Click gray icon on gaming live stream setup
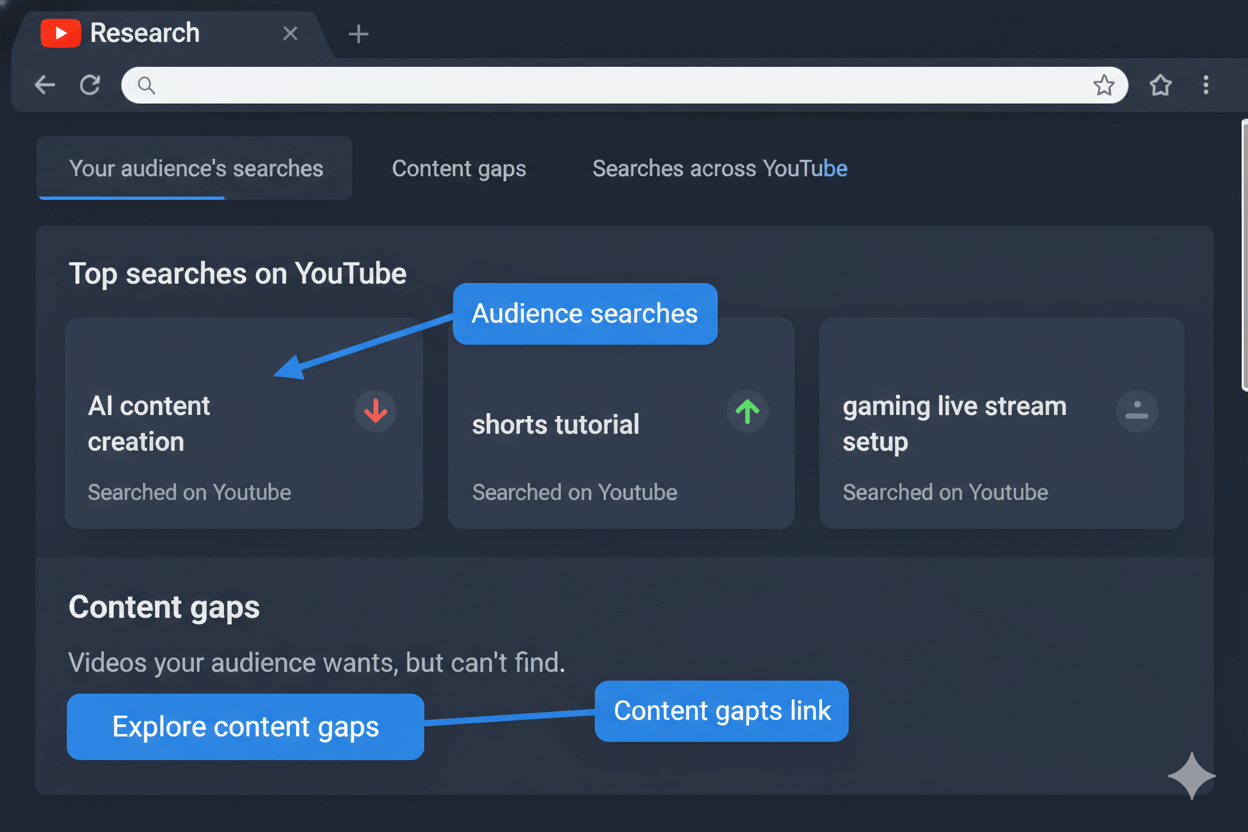 [x=1136, y=411]
